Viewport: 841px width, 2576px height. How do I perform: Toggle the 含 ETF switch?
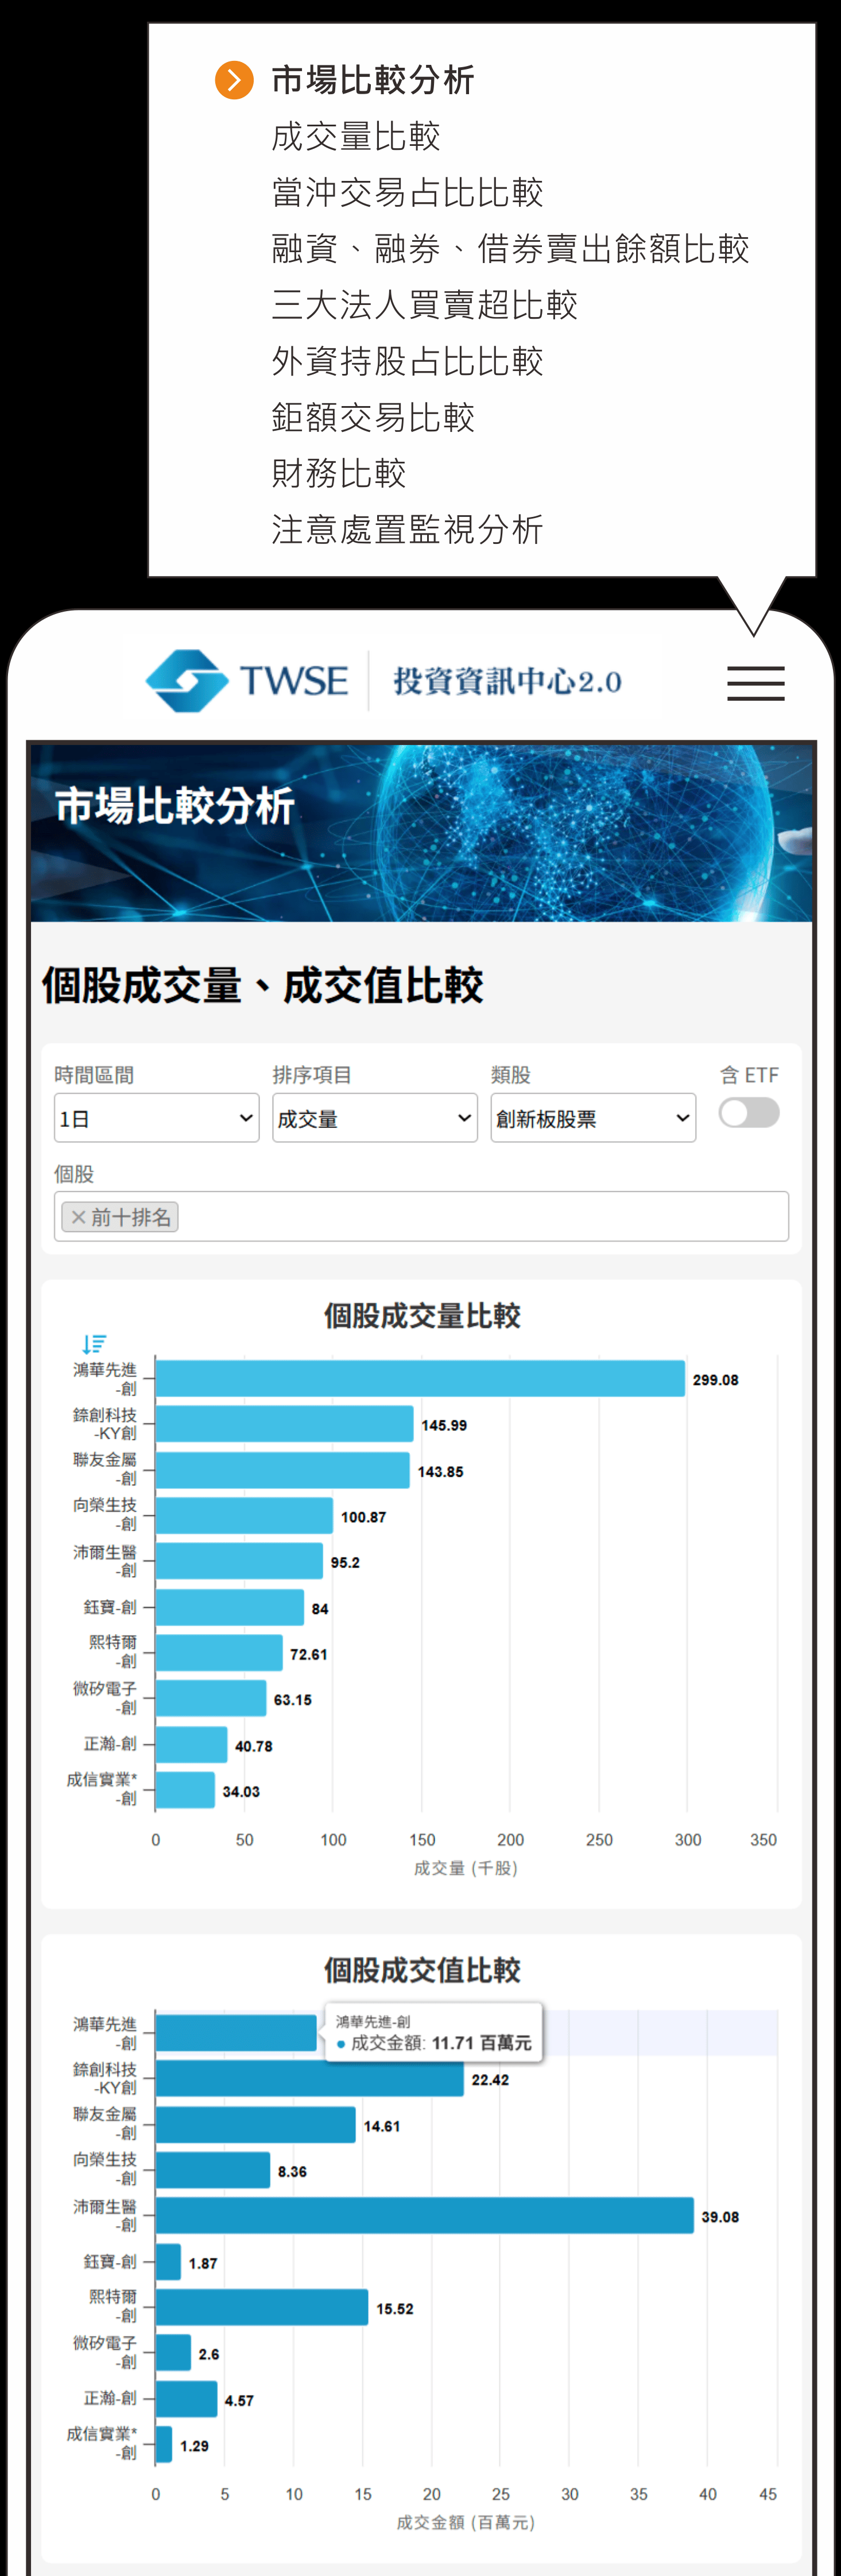tap(748, 1112)
